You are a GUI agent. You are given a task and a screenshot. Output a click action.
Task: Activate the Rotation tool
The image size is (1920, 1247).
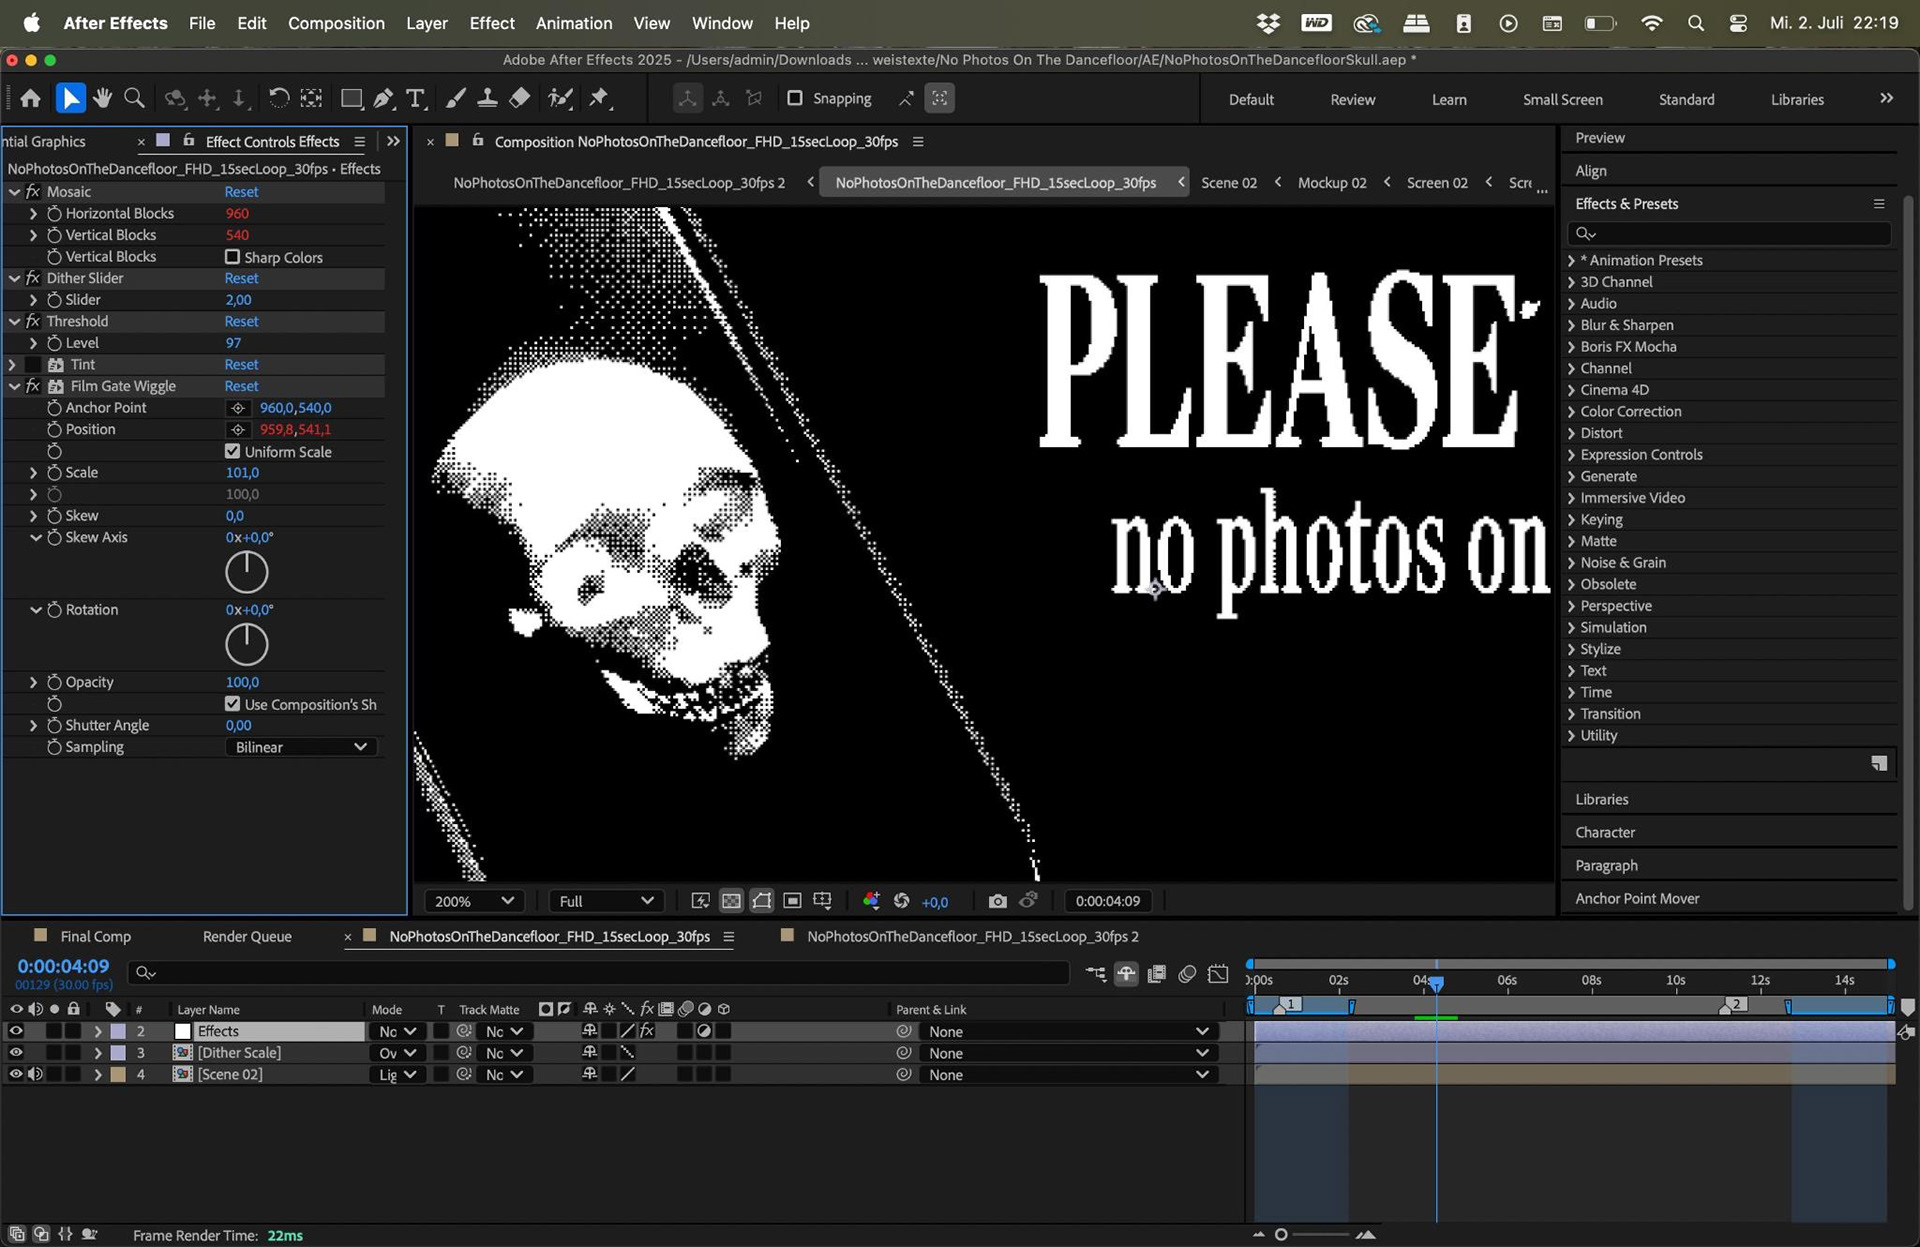(x=280, y=97)
